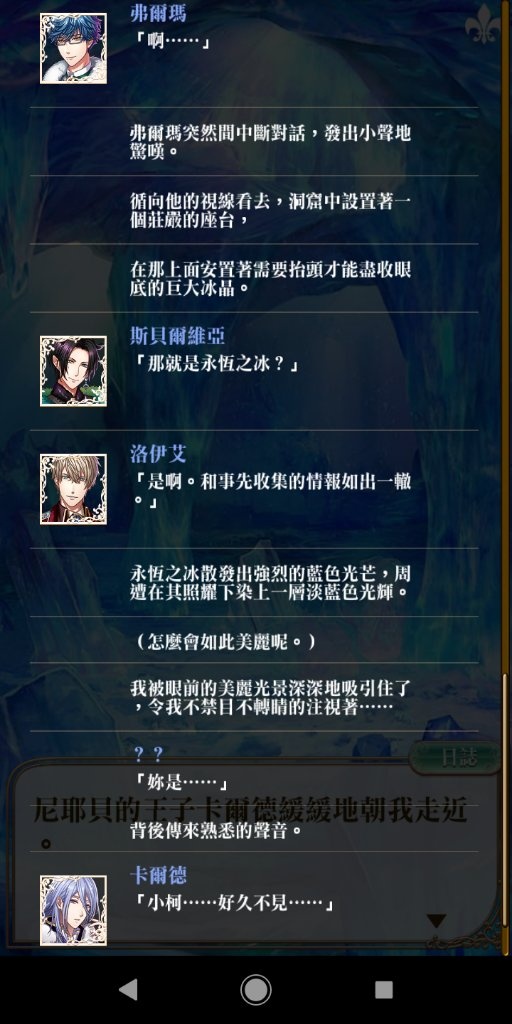Viewport: 512px width, 1024px height.
Task: Select the thought （怎麼會如此美麗呢。）
Action: pyautogui.click(x=226, y=641)
